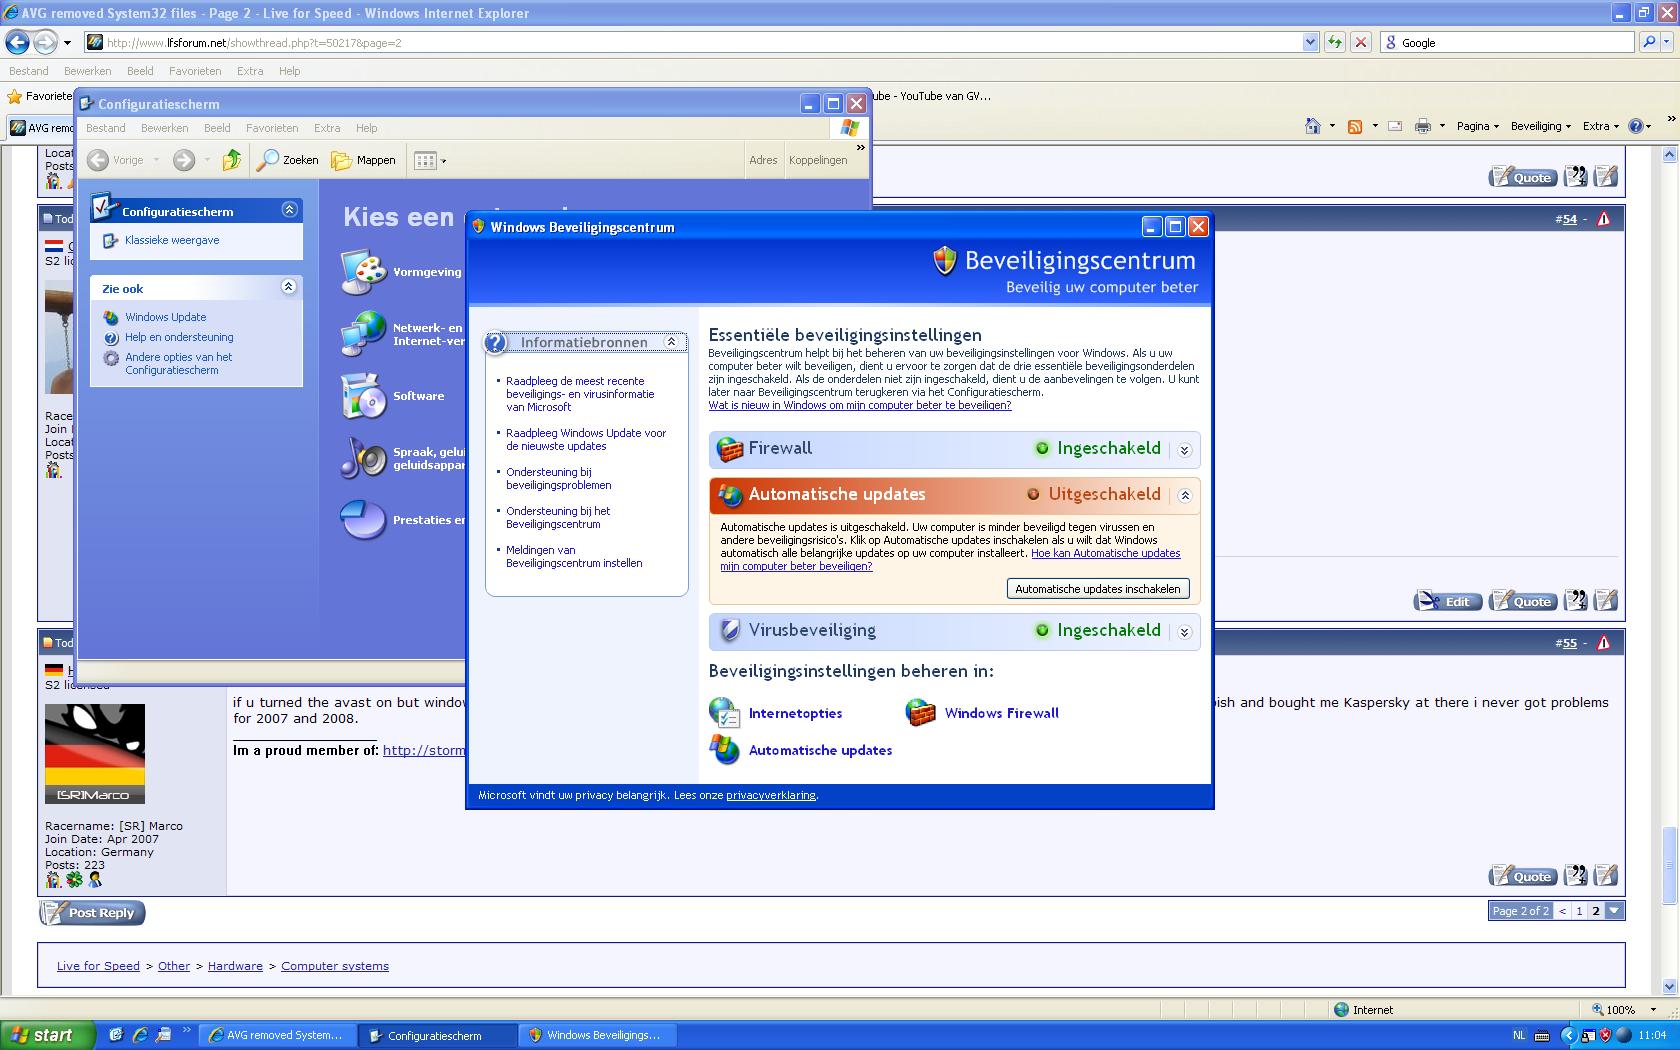Image resolution: width=1680 pixels, height=1050 pixels.
Task: Open the Beveiliging dropdown in the IE command bar
Action: coord(1540,126)
